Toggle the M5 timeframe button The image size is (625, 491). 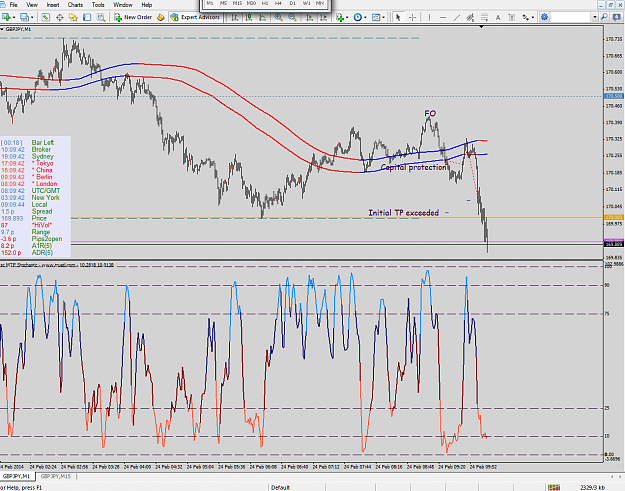223,3
